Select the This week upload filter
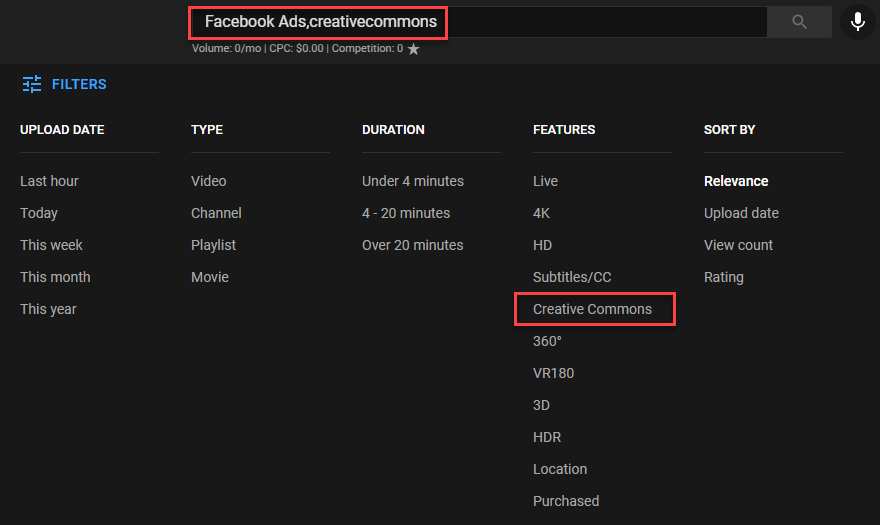Viewport: 880px width, 525px height. point(51,245)
